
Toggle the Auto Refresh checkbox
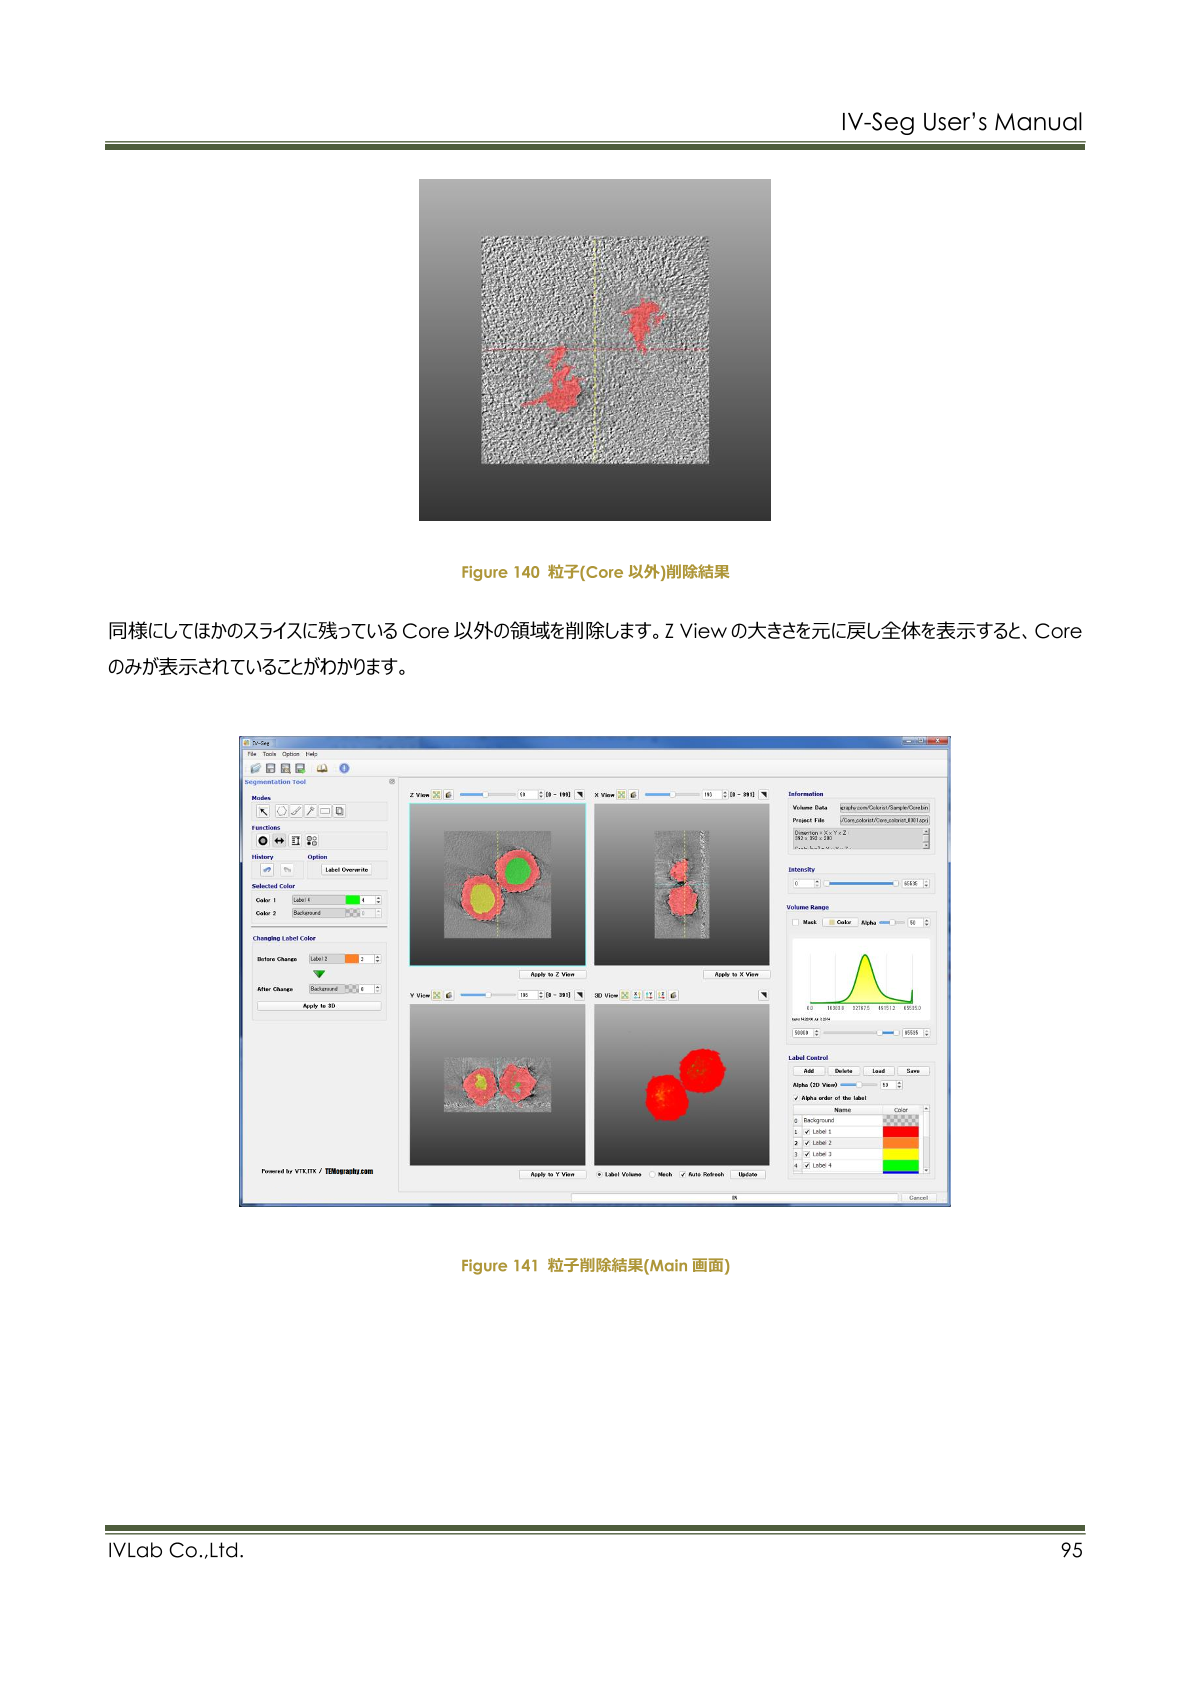click(683, 1174)
